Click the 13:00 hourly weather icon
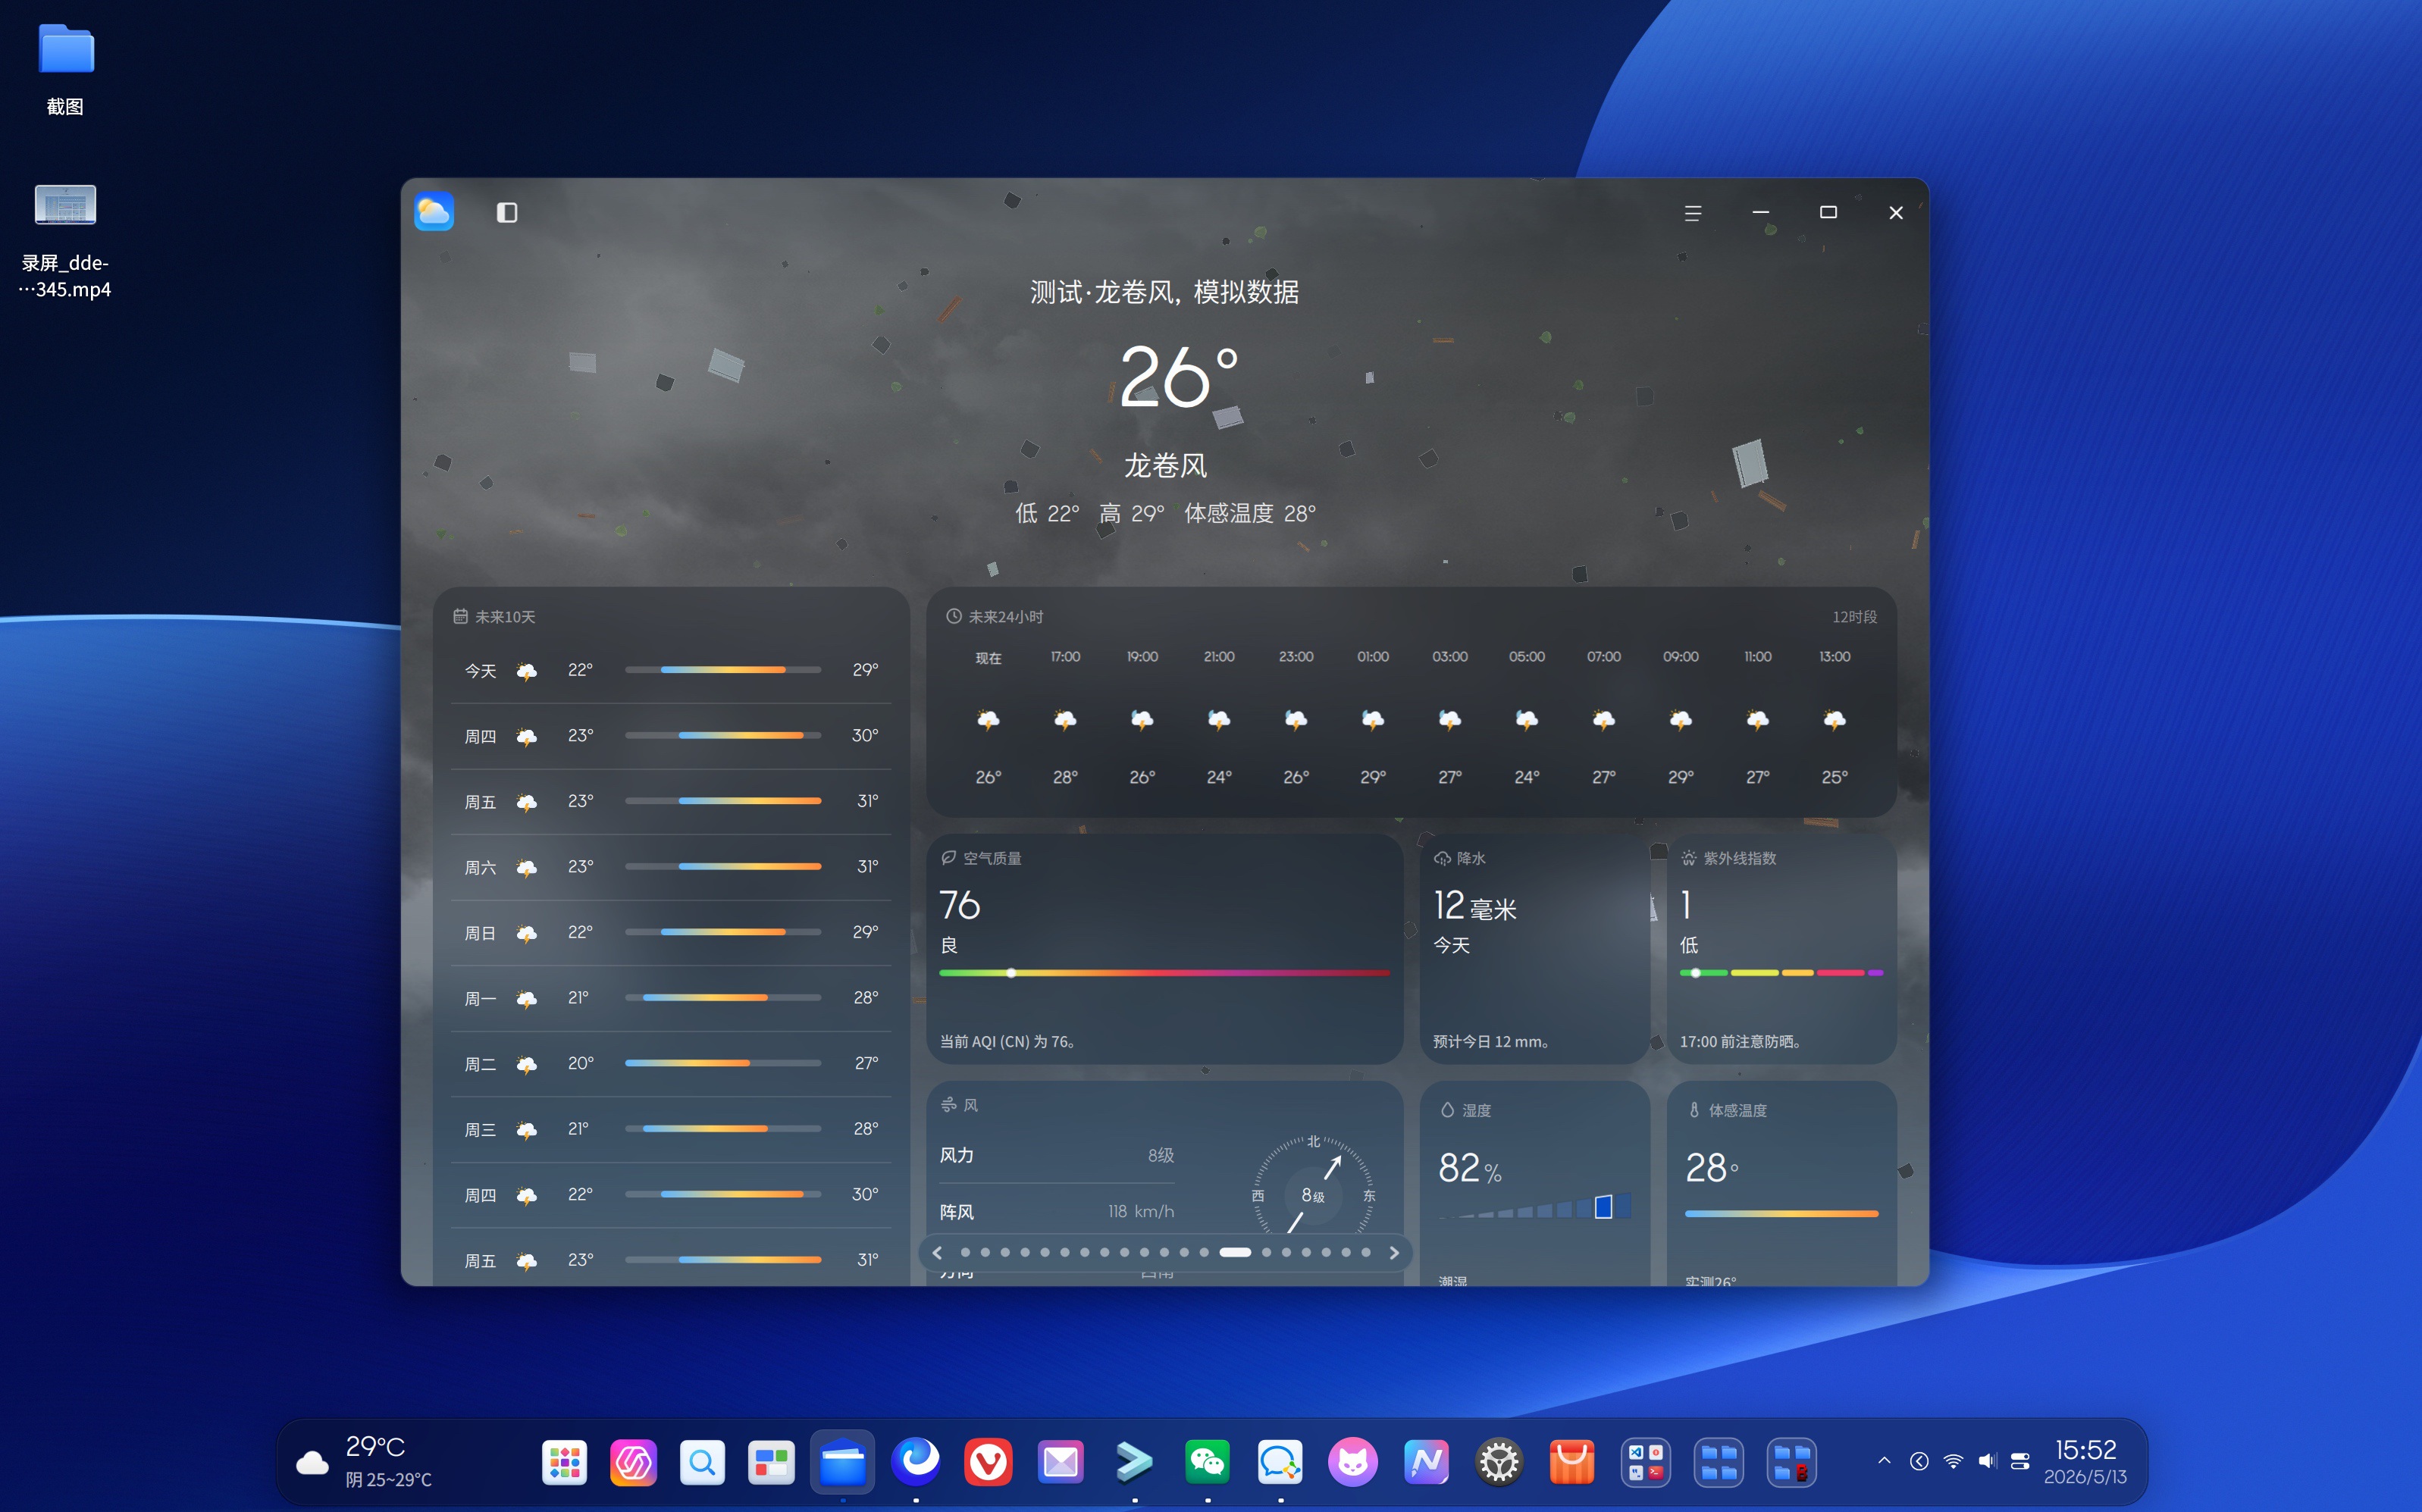The width and height of the screenshot is (2422, 1512). pos(1834,720)
